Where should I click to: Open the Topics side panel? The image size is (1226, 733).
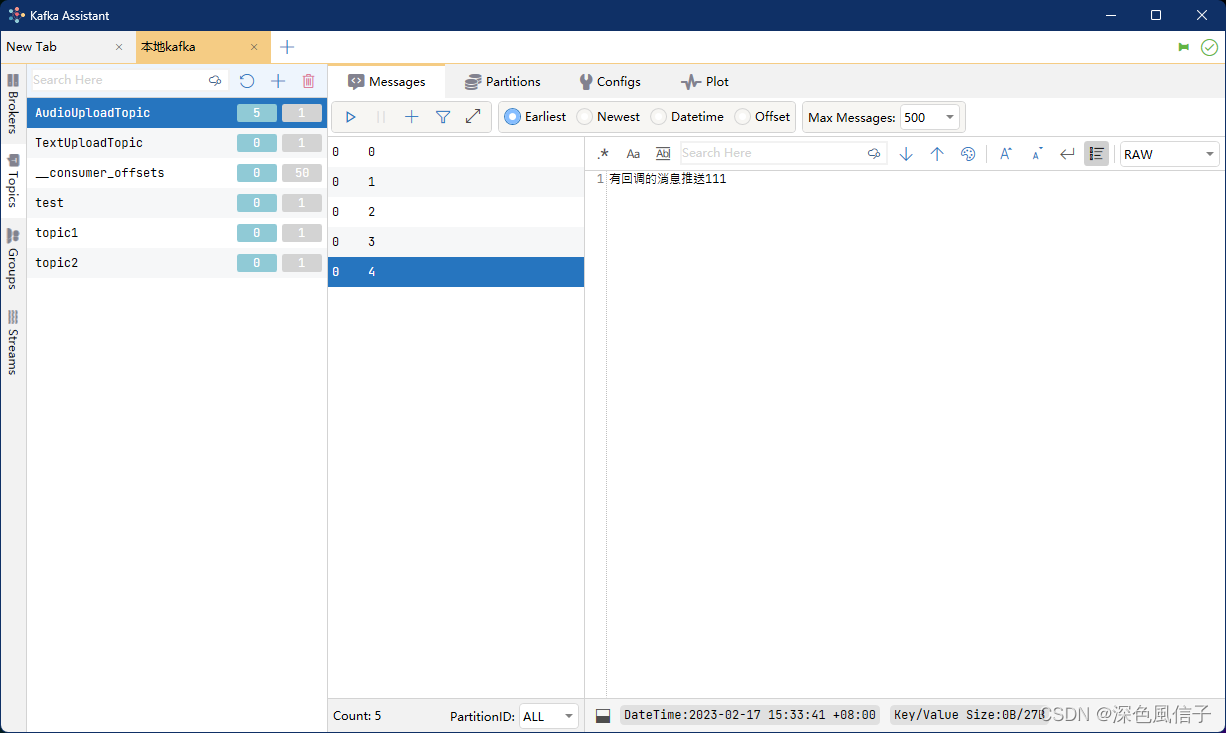(13, 180)
